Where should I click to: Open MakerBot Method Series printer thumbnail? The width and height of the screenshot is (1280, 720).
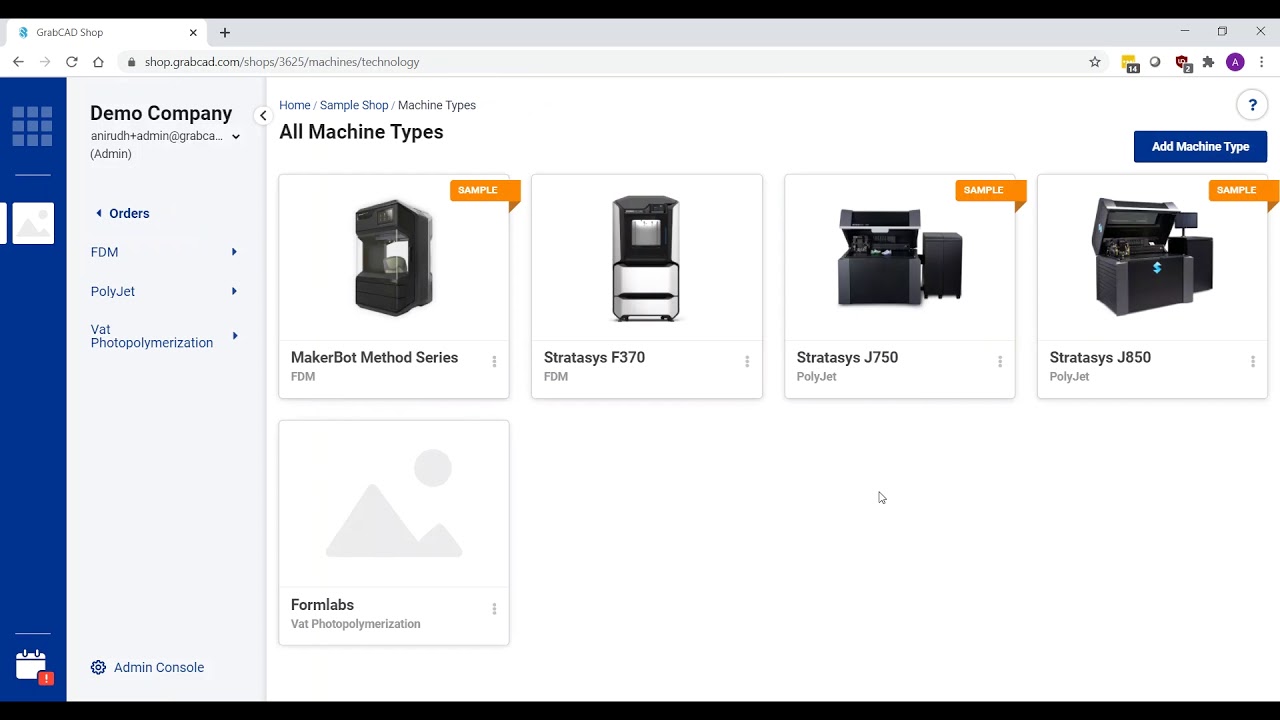pyautogui.click(x=394, y=258)
